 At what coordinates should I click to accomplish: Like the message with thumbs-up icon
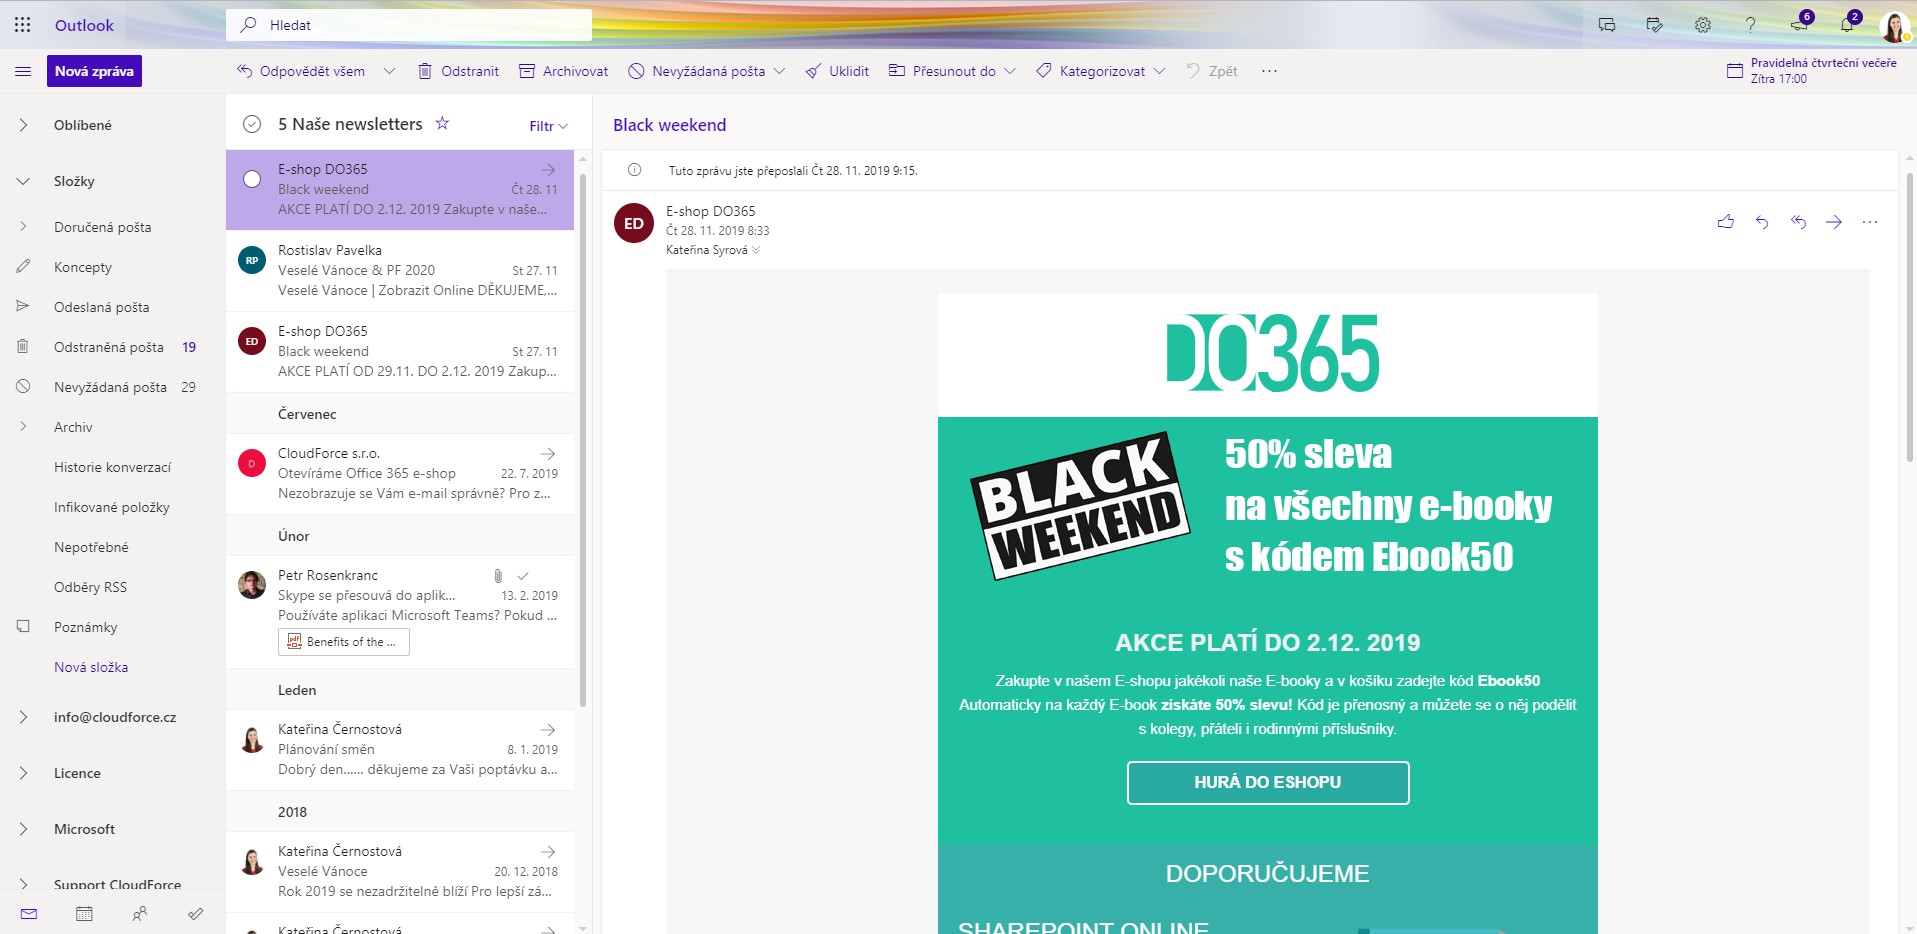tap(1725, 222)
